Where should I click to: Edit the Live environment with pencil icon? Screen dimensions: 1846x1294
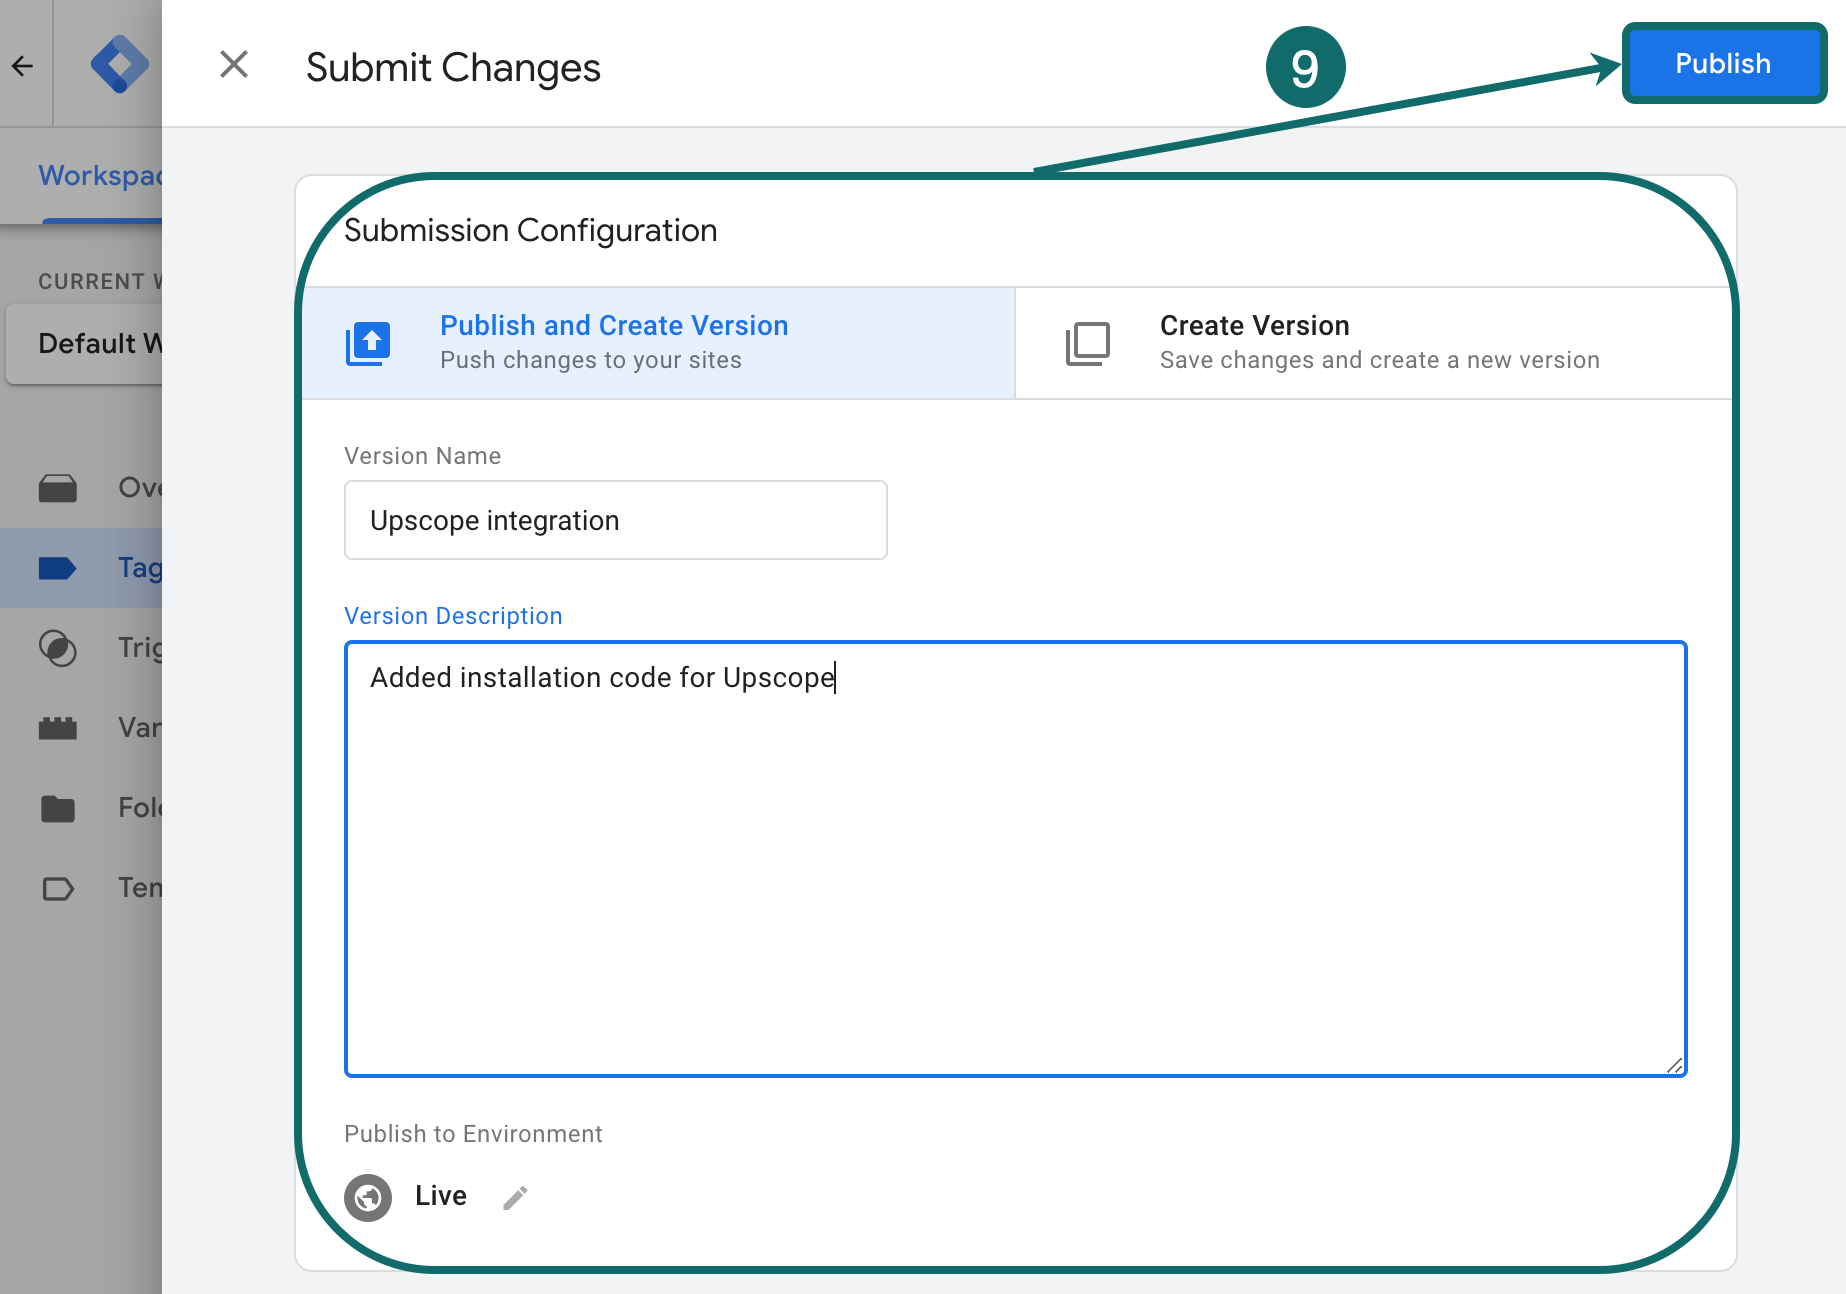tap(515, 1197)
